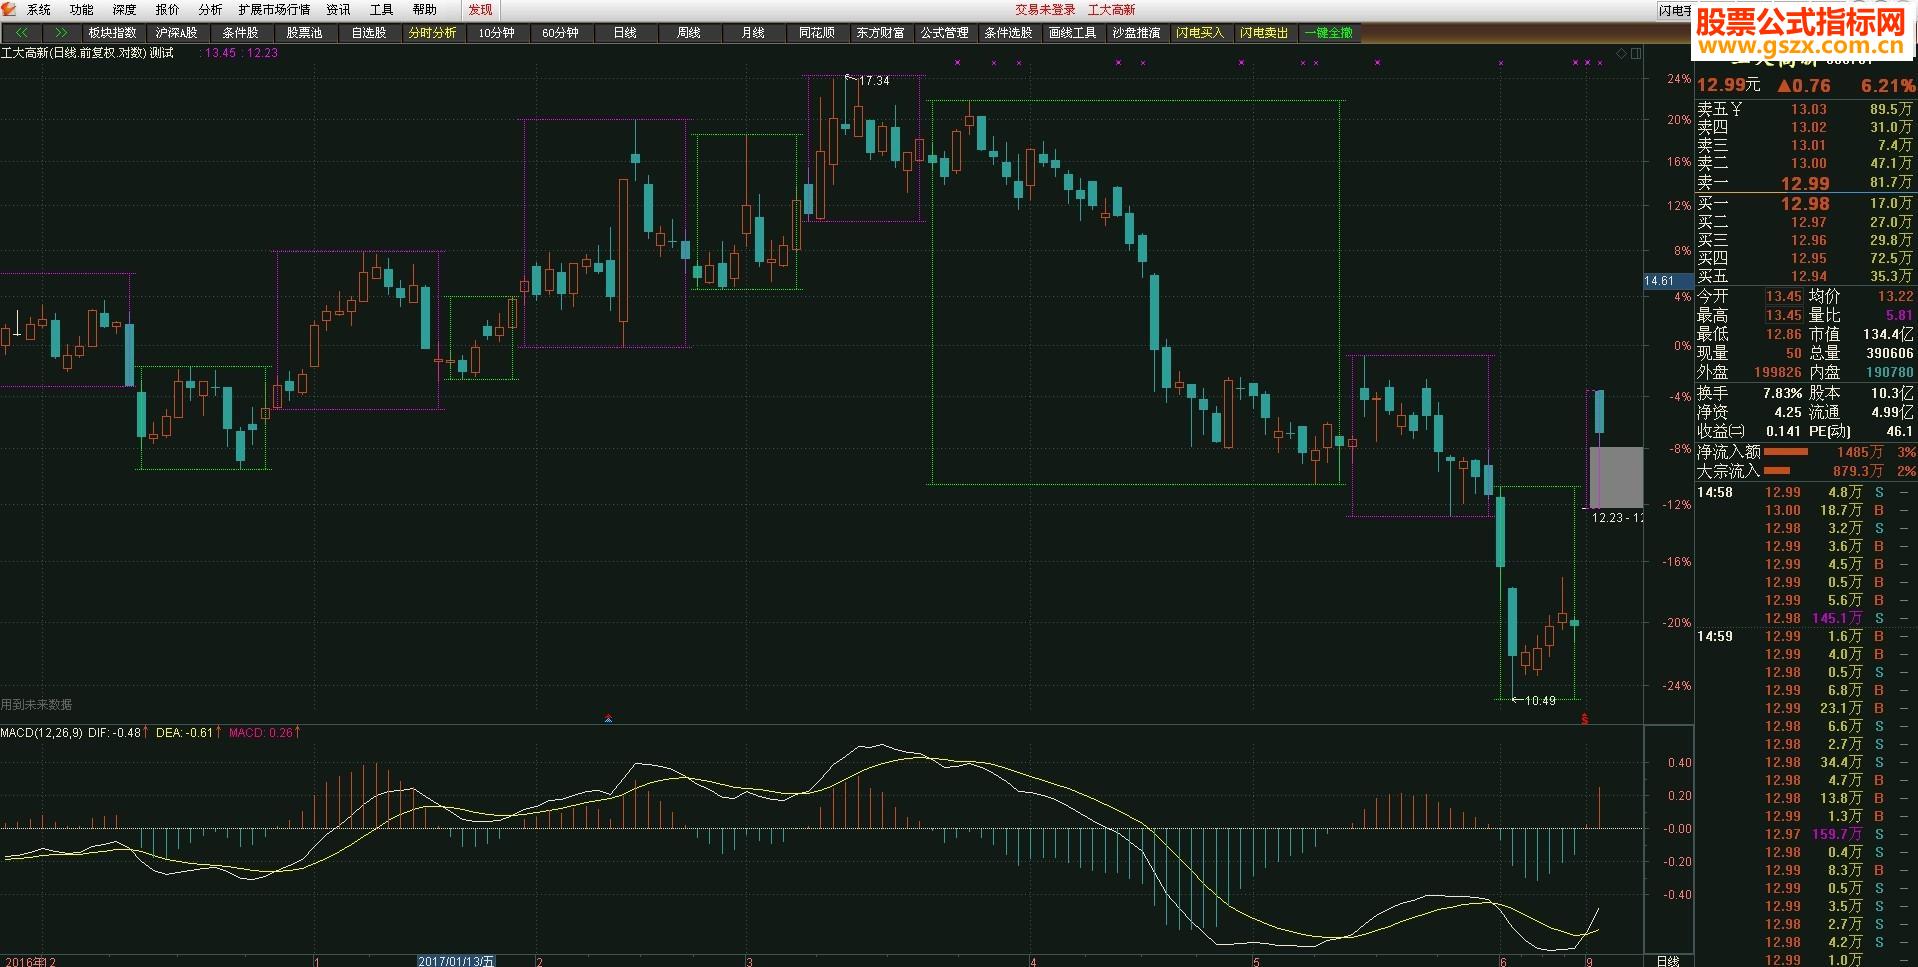Click 交易未登录 trading login link

(x=1045, y=10)
